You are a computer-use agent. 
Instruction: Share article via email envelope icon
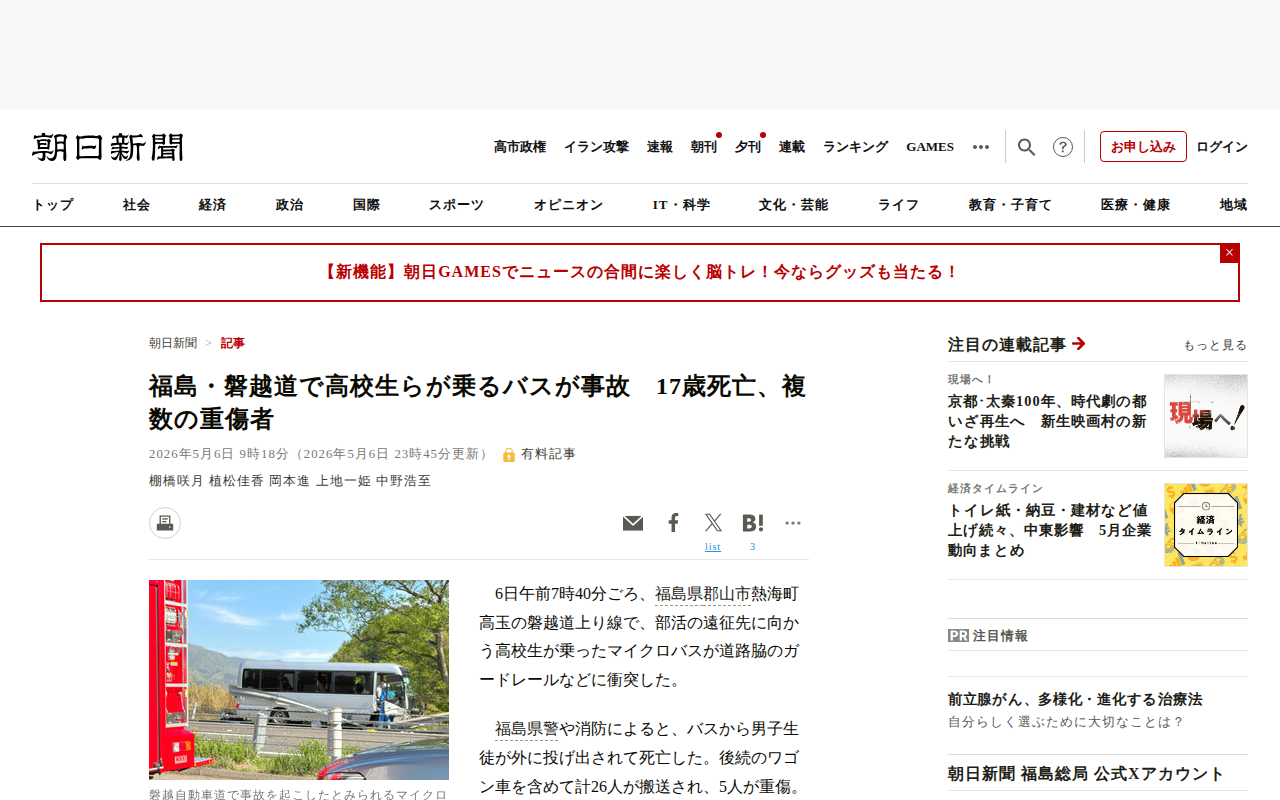pyautogui.click(x=633, y=523)
